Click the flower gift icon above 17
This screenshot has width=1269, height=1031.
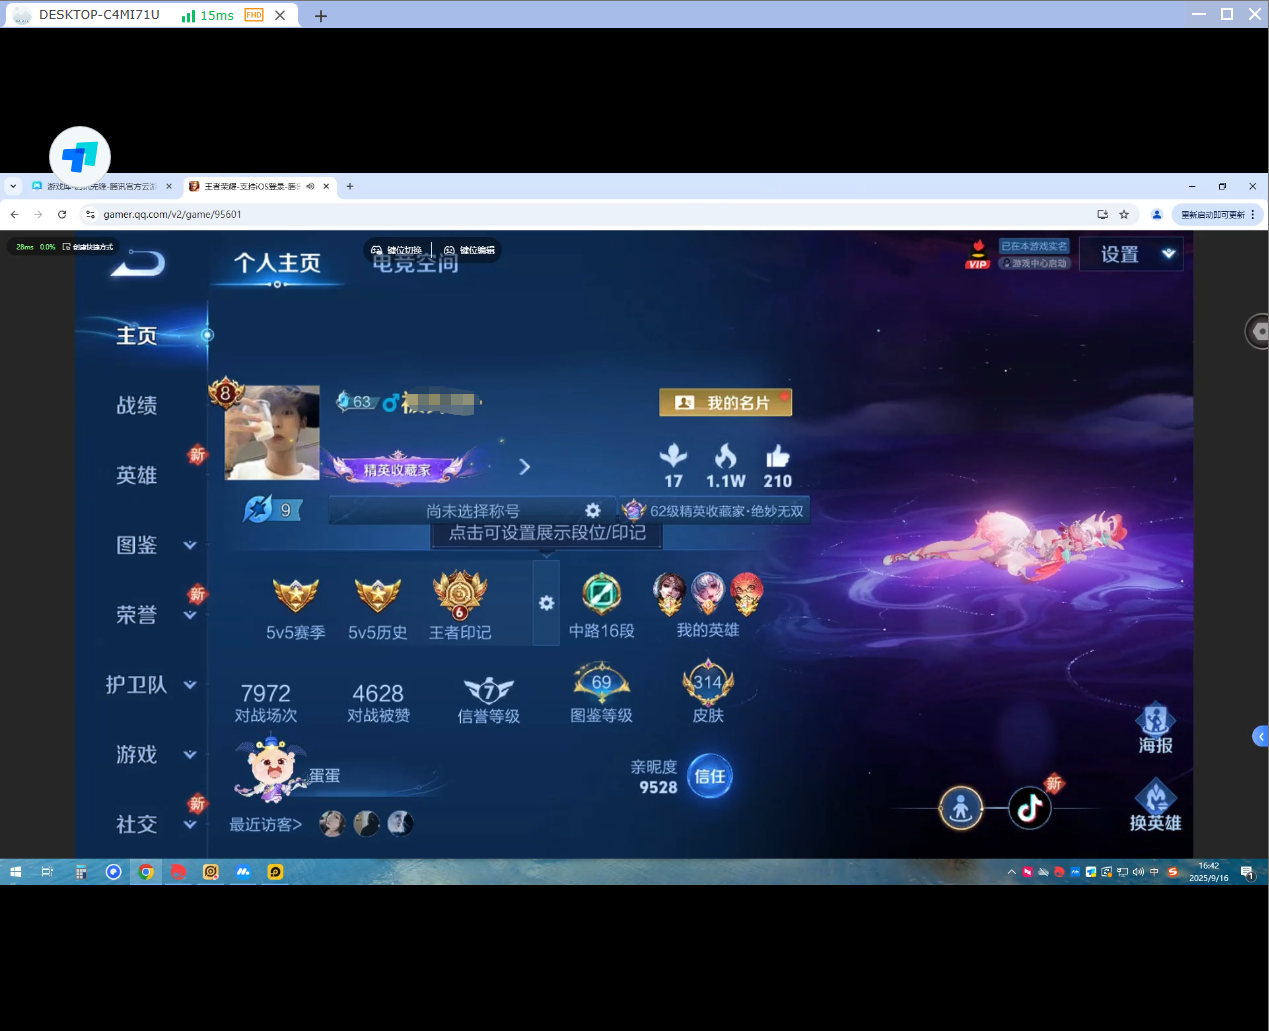[x=674, y=456]
